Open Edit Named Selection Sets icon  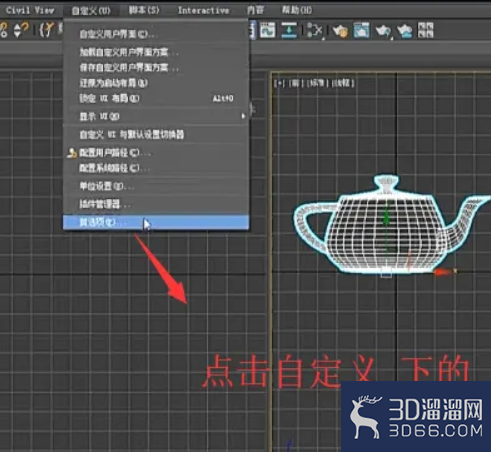(46, 30)
